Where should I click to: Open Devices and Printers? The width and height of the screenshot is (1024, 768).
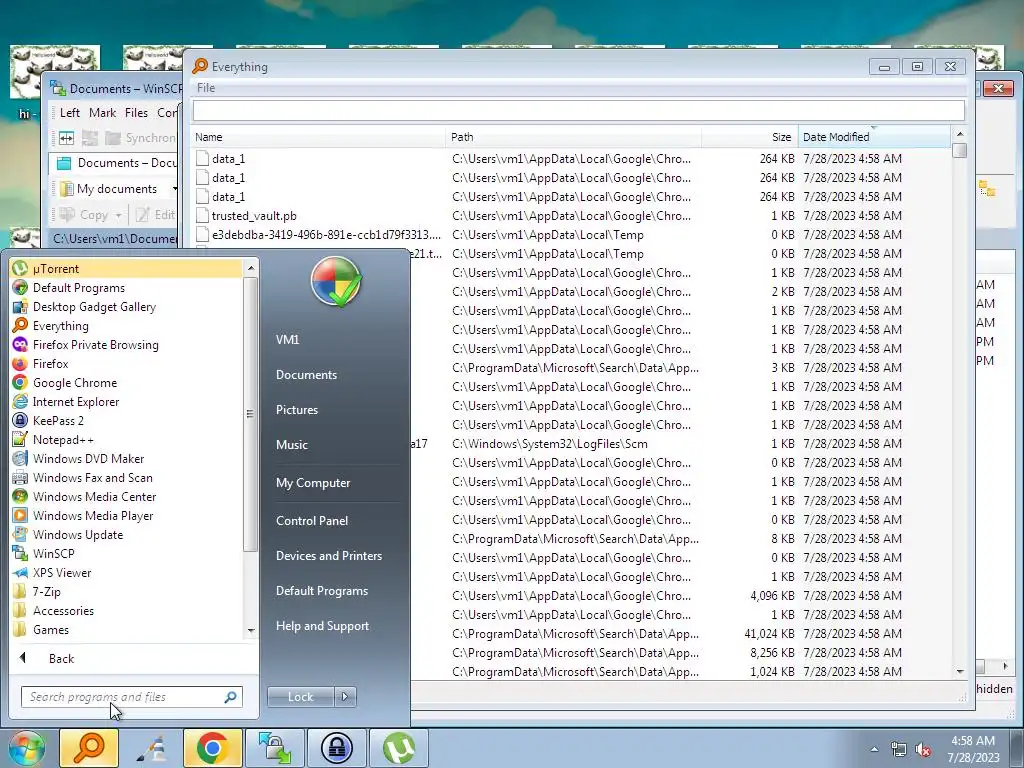[328, 556]
